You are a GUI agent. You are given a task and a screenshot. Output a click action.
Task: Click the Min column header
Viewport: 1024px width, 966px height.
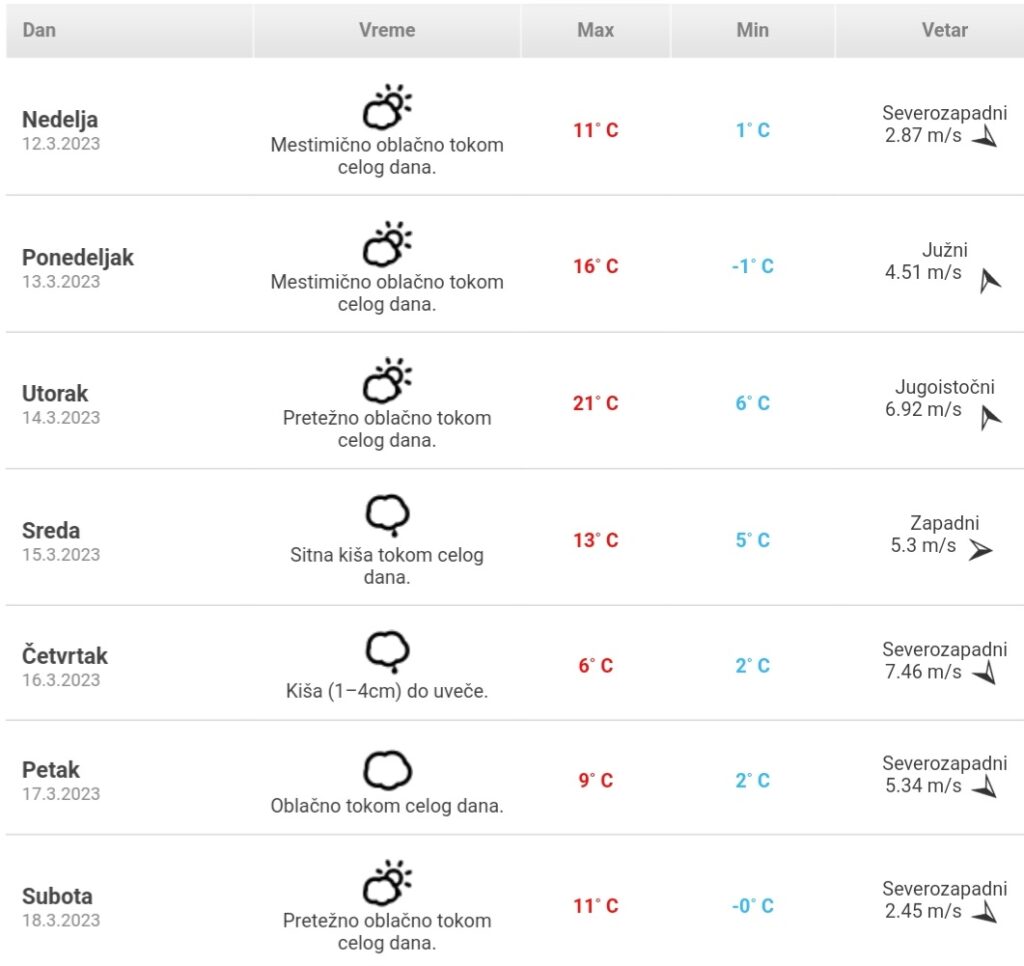[752, 30]
